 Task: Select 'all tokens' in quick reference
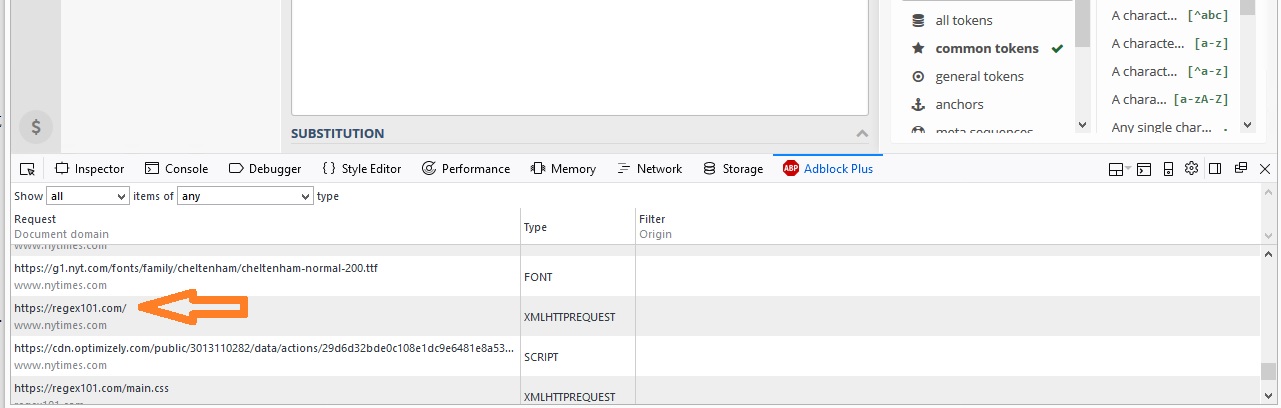pyautogui.click(x=964, y=20)
